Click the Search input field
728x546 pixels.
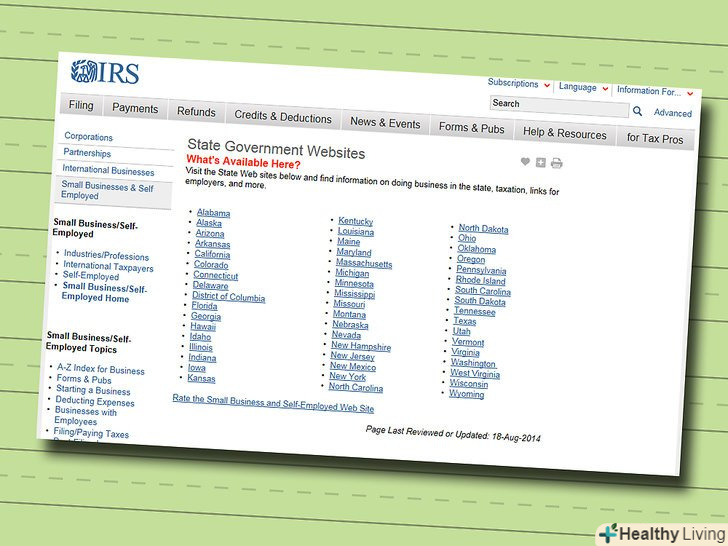559,106
